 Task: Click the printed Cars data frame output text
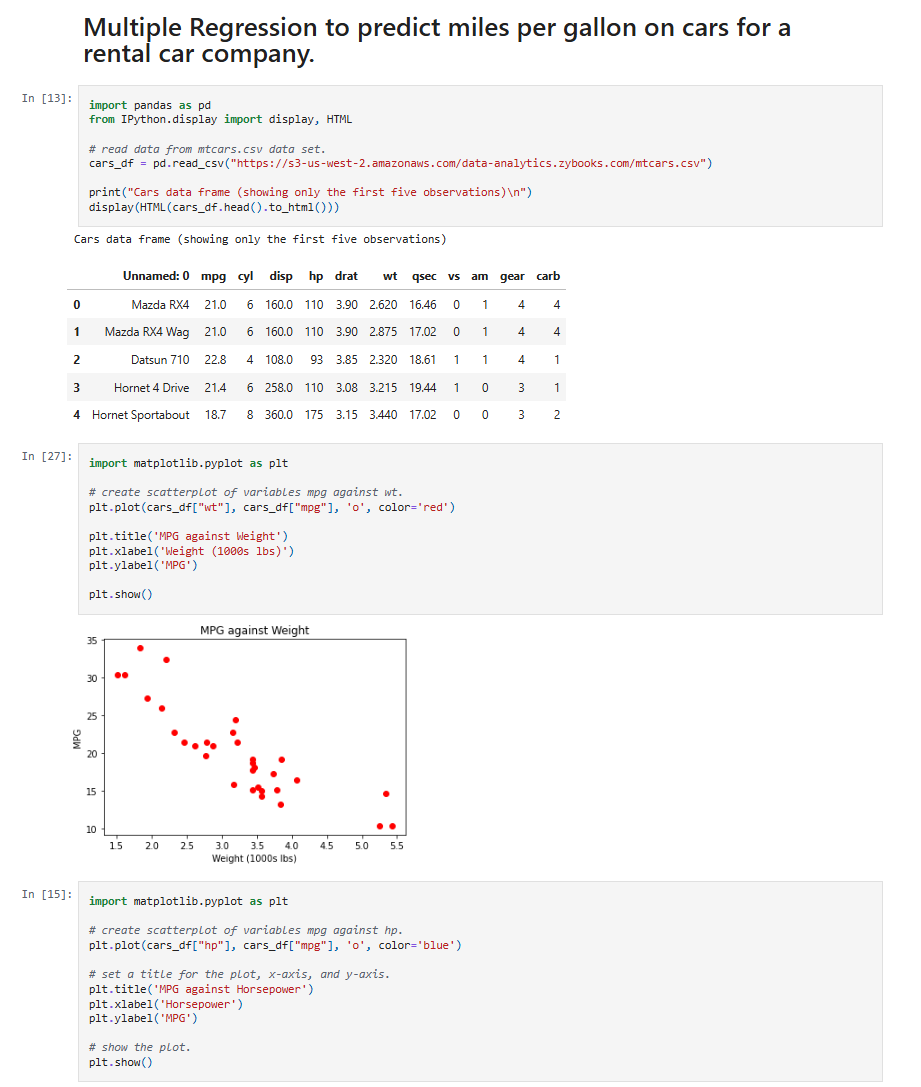[260, 239]
